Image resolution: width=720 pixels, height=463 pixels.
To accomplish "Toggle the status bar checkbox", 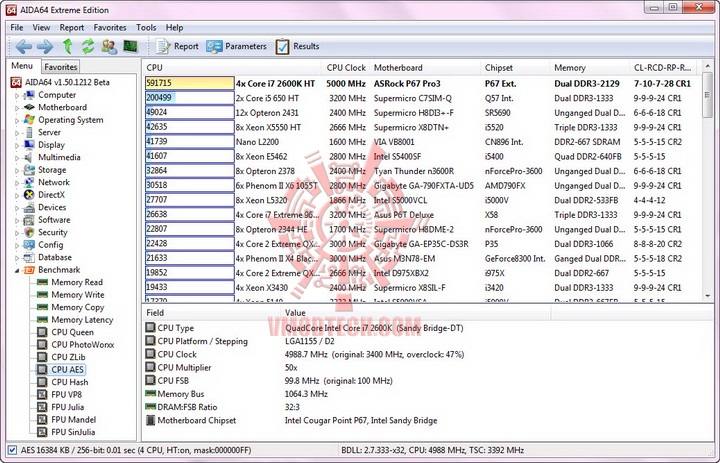I will coord(12,450).
